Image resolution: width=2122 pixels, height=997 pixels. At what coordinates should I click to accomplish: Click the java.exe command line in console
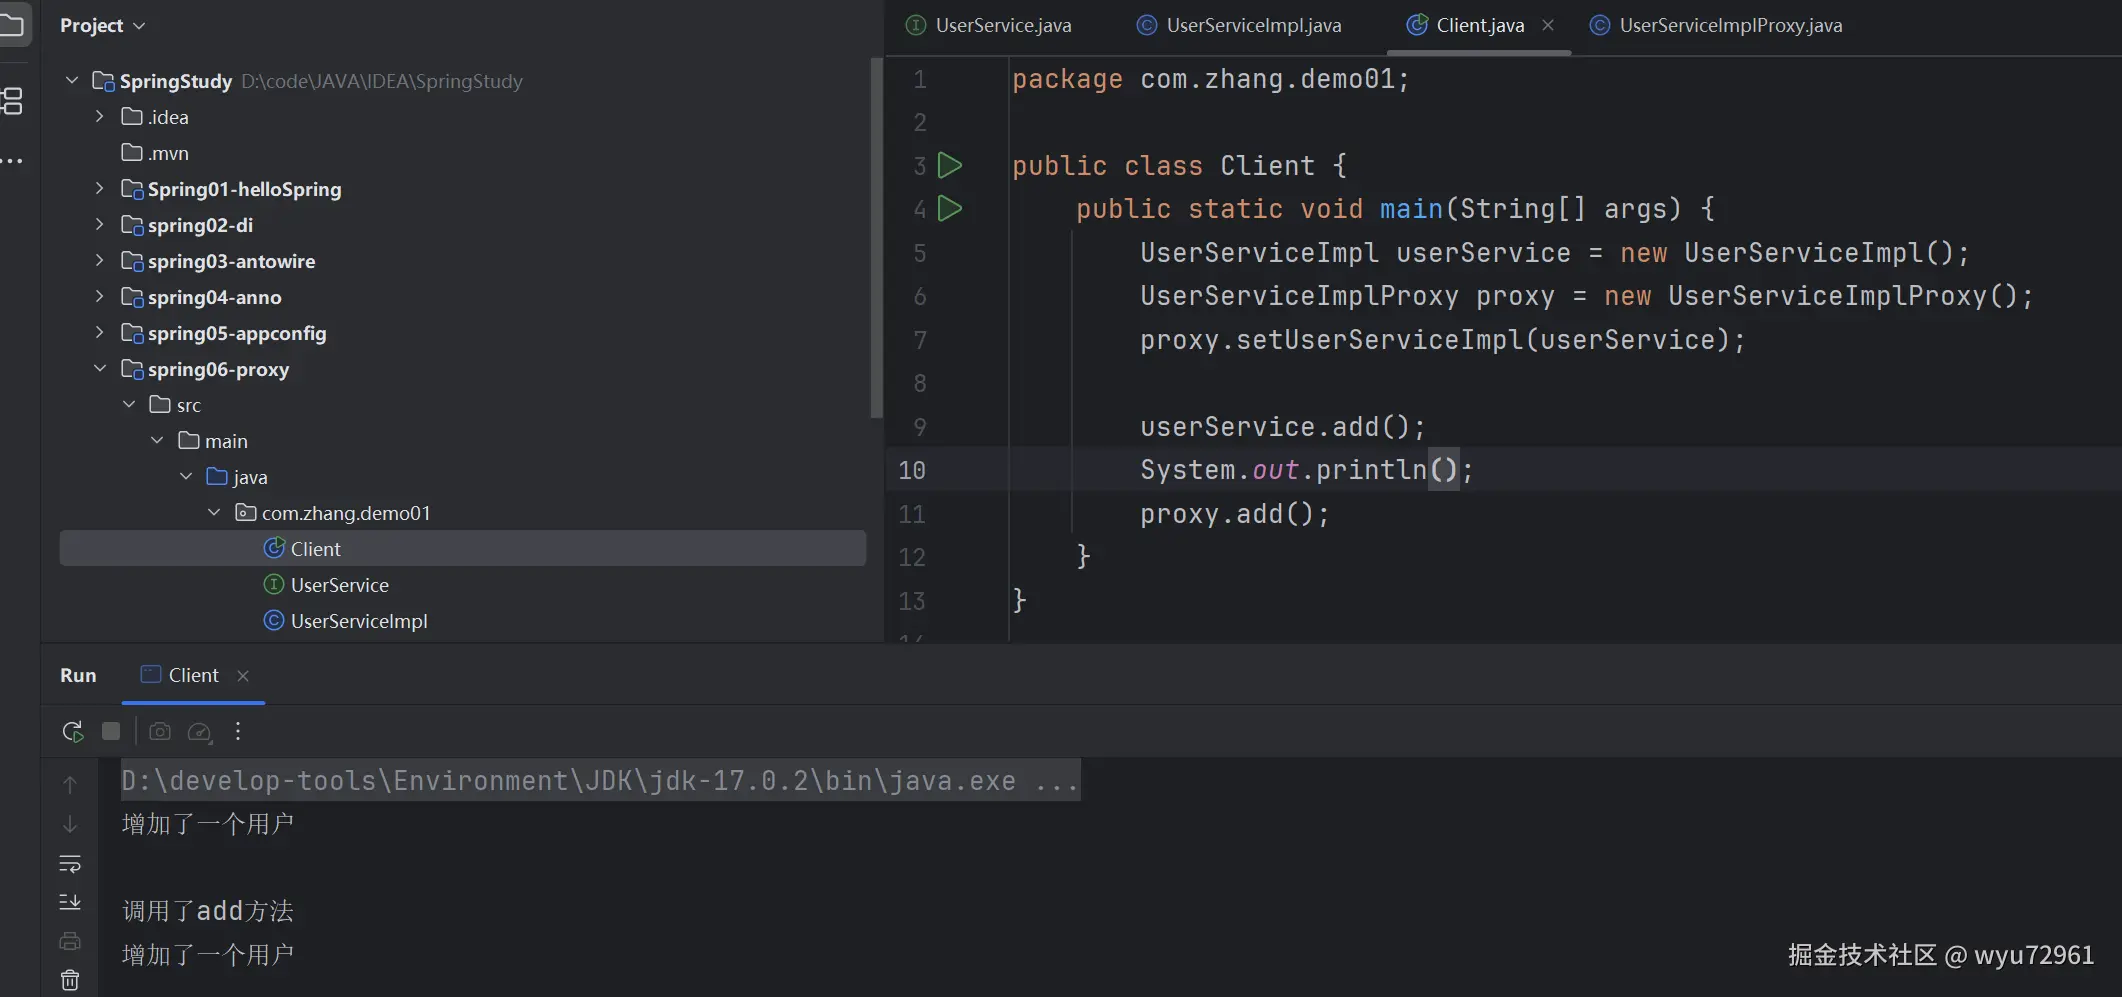point(598,780)
